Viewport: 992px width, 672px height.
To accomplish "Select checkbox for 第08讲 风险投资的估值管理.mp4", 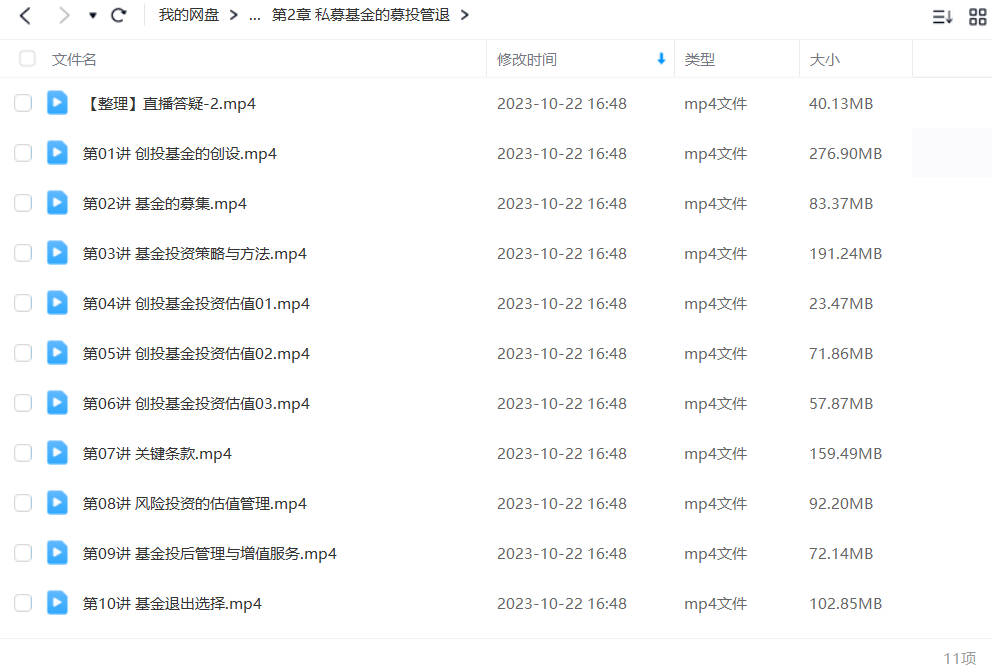I will click(x=23, y=503).
